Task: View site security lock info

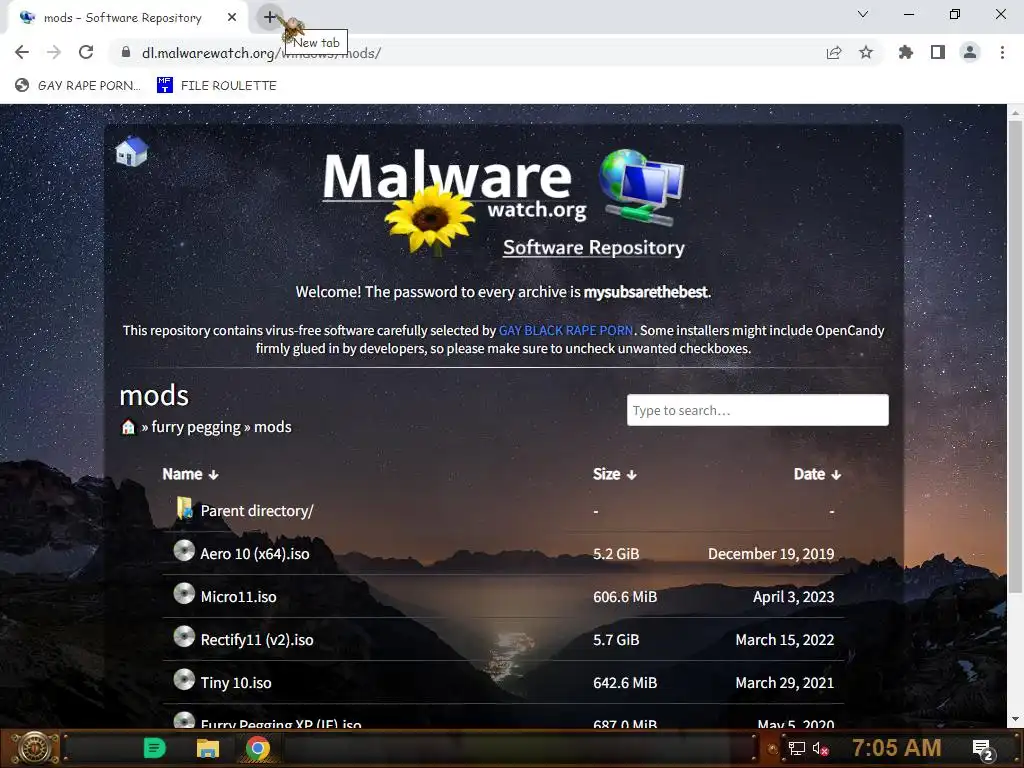Action: [126, 52]
